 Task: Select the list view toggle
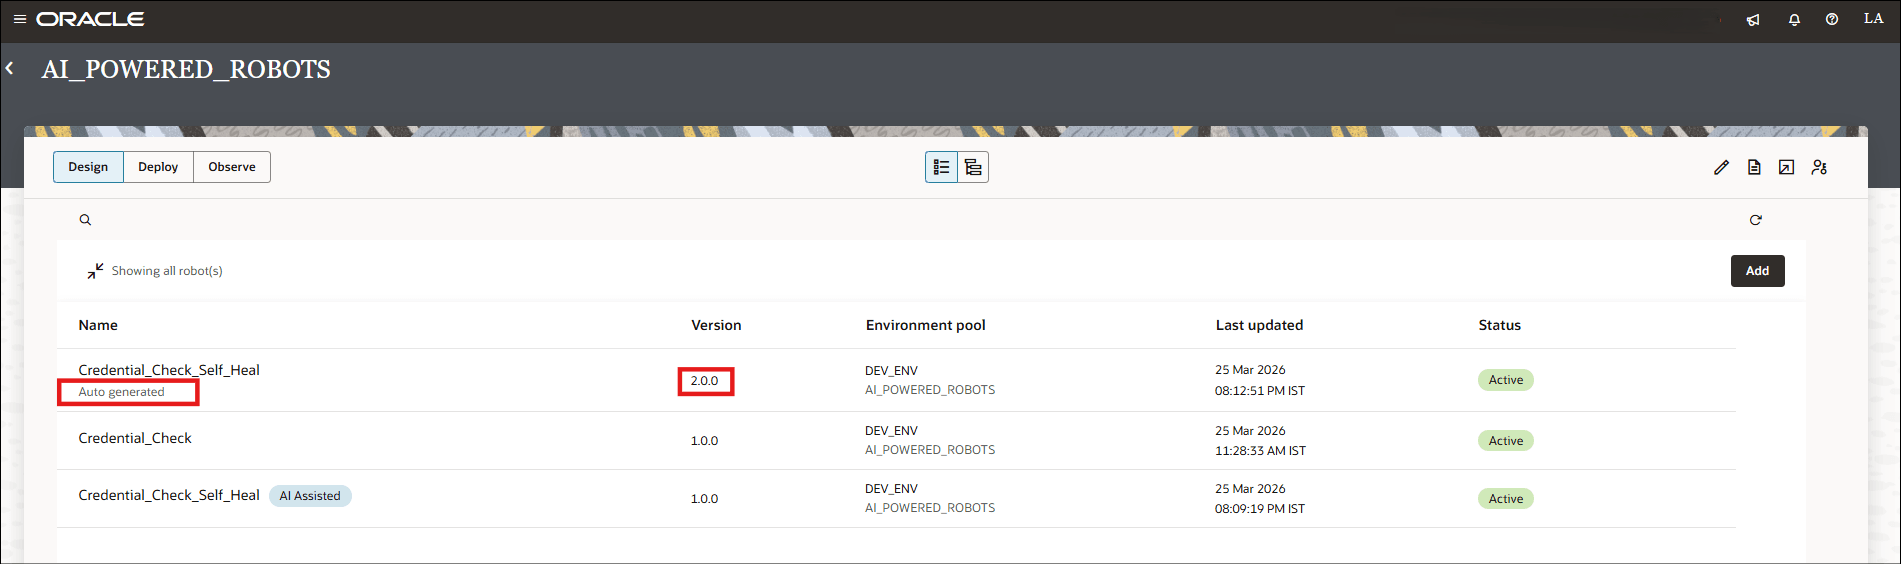click(941, 167)
